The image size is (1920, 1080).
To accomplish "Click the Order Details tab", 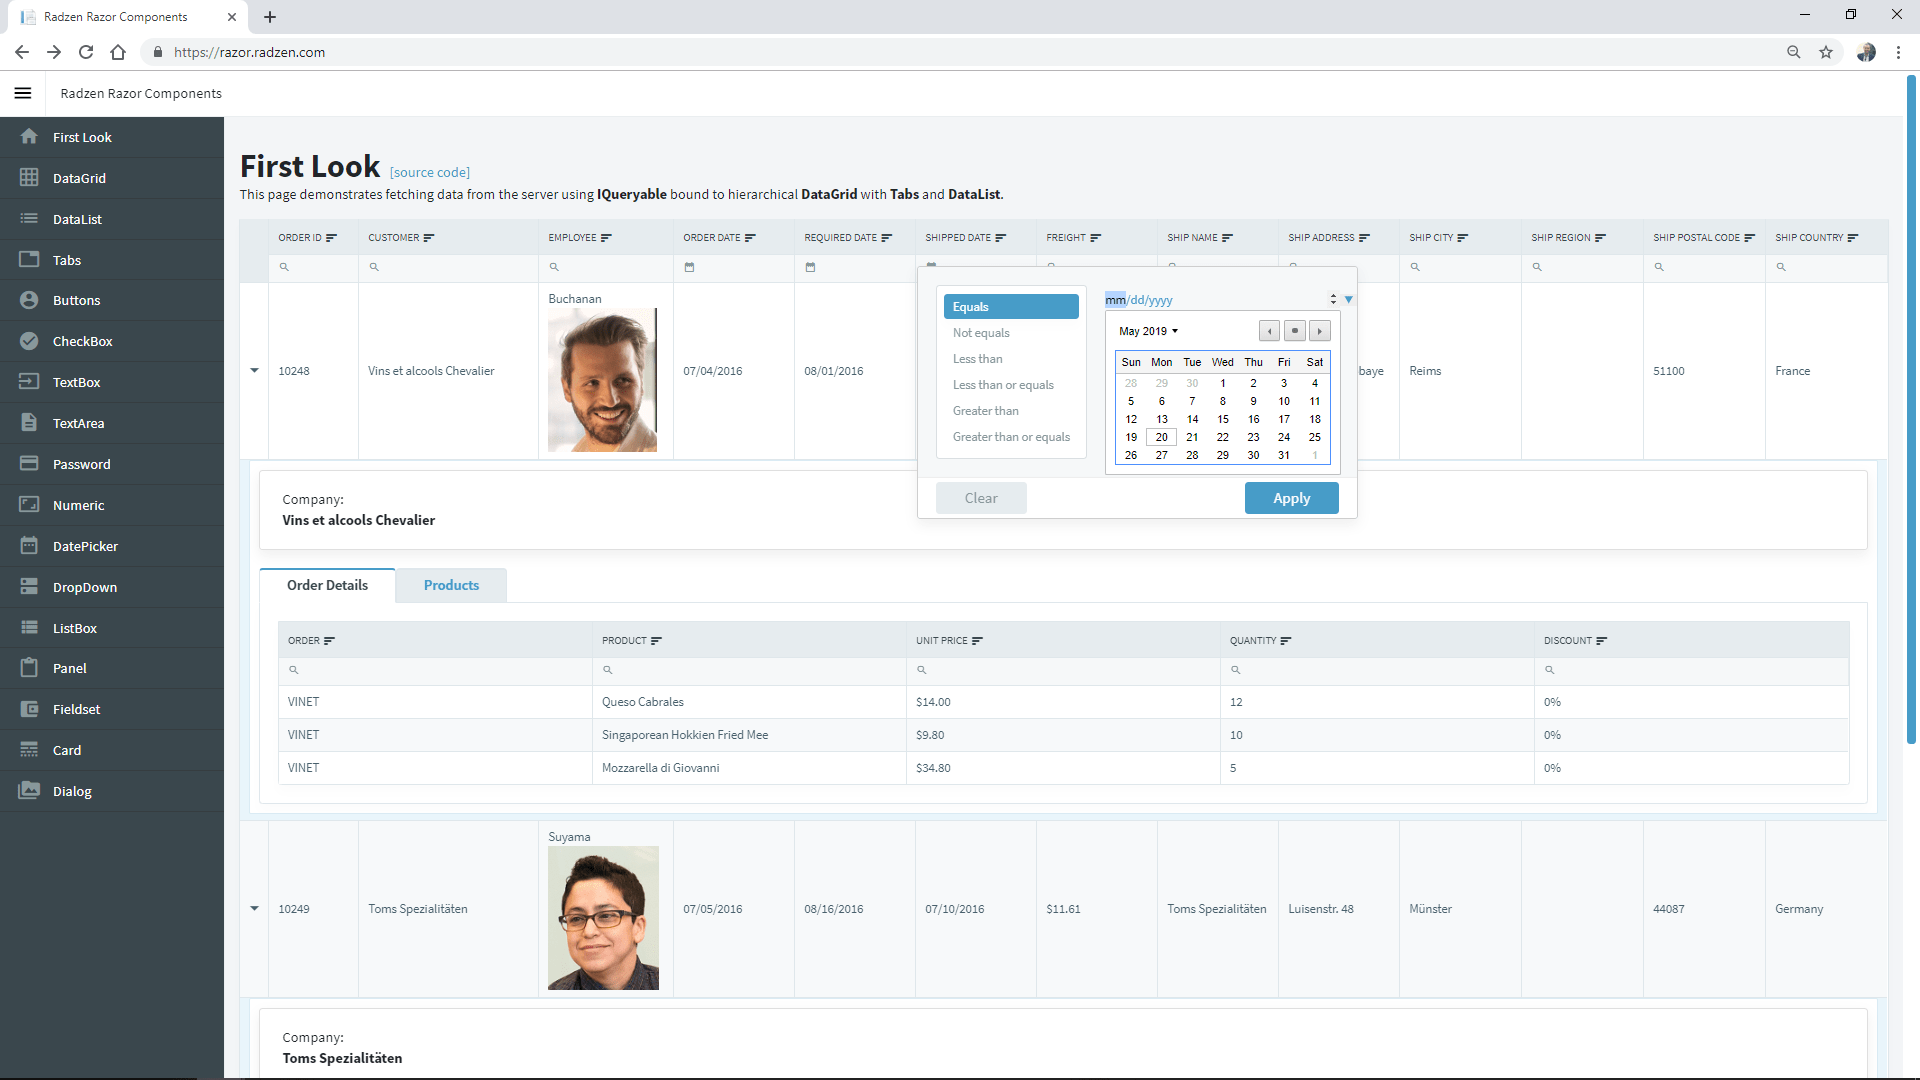I will click(x=327, y=584).
